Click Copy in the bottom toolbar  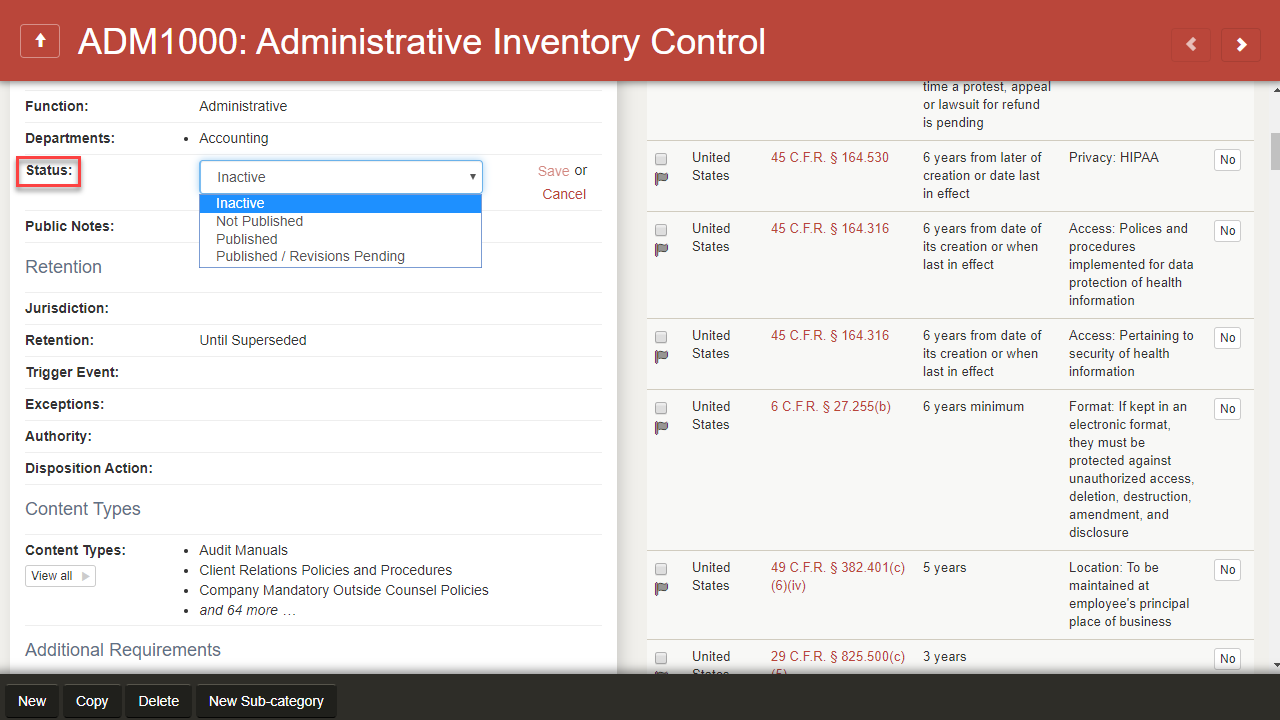point(92,701)
